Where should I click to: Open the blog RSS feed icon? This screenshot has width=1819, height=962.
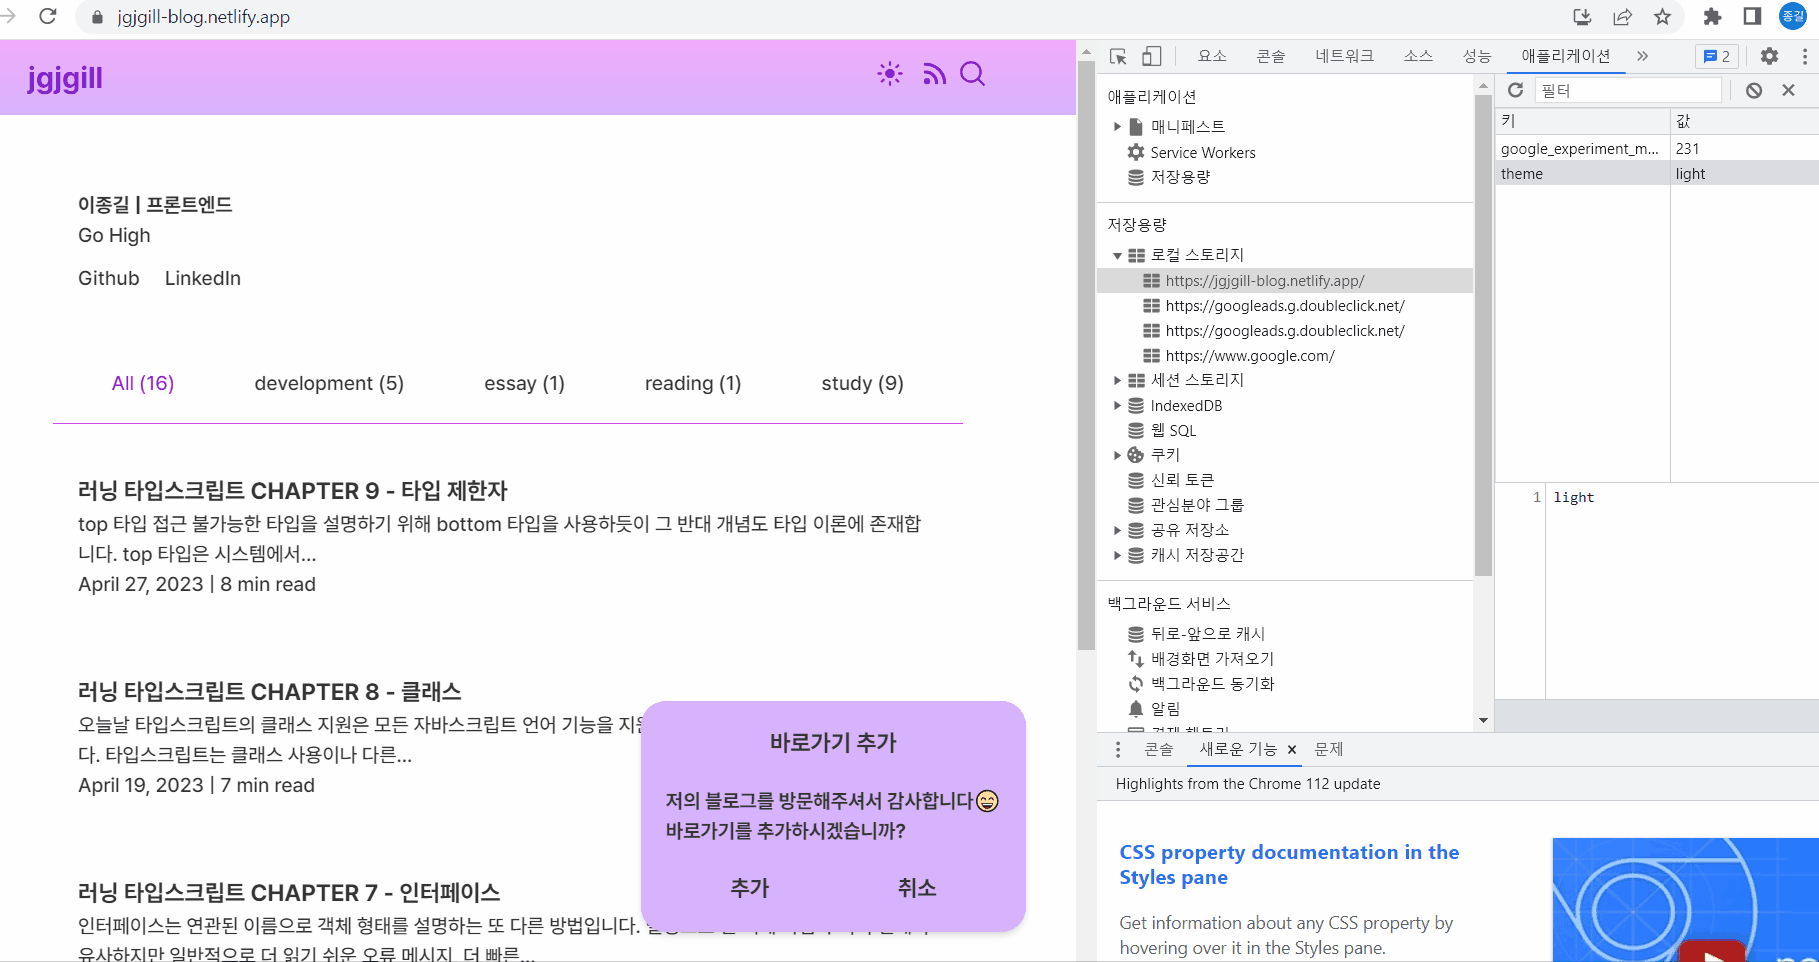[934, 74]
